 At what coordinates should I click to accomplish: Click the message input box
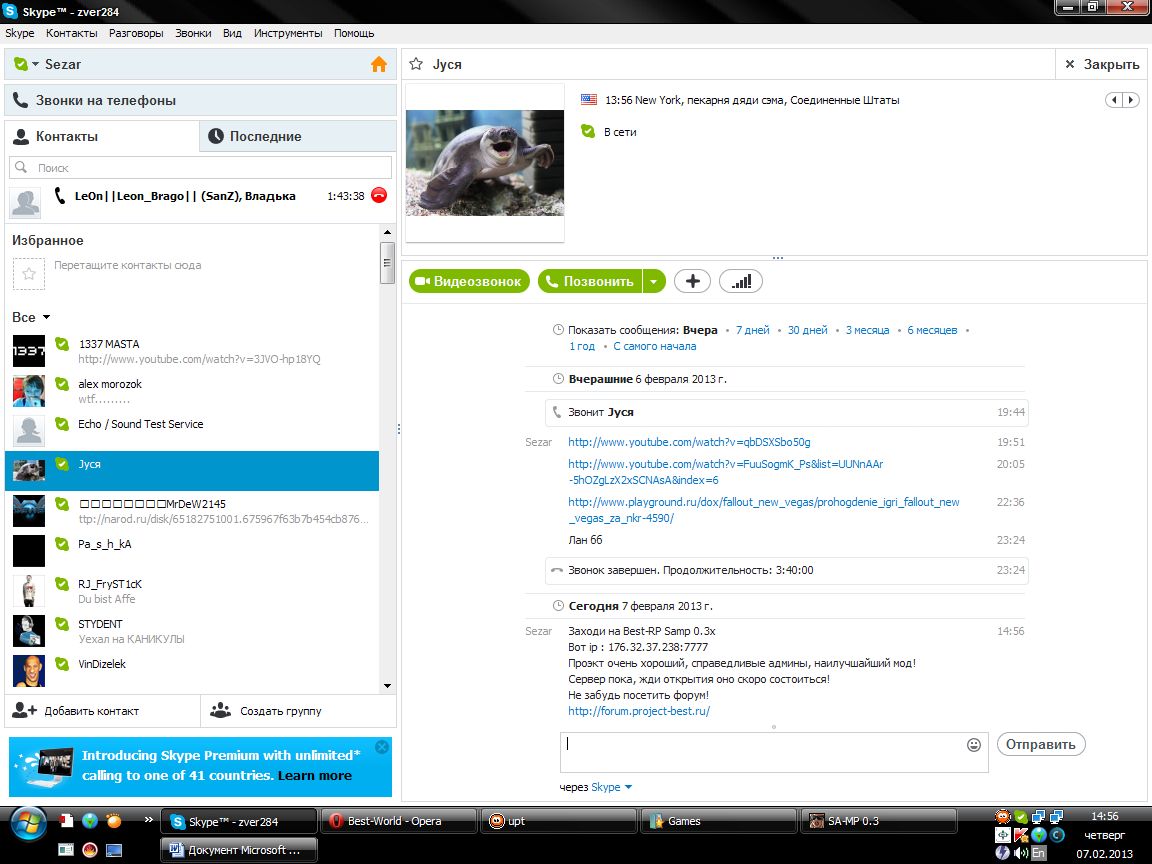coord(774,752)
